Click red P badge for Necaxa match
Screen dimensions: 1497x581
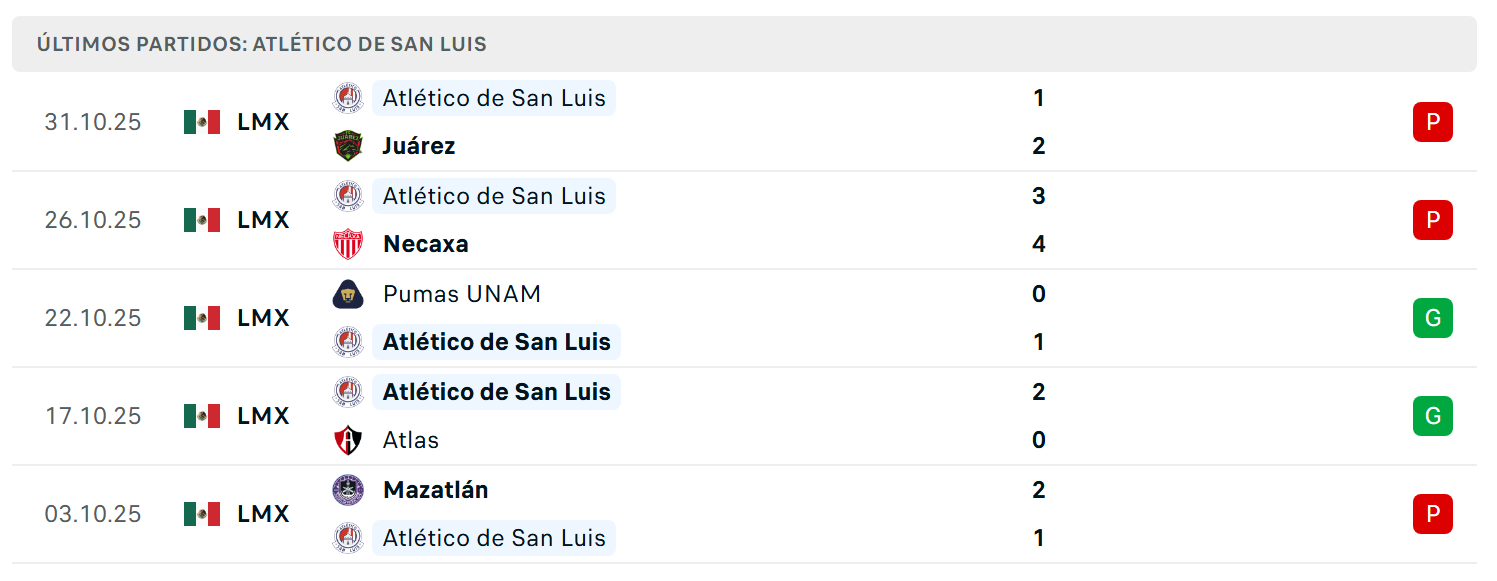point(1432,220)
